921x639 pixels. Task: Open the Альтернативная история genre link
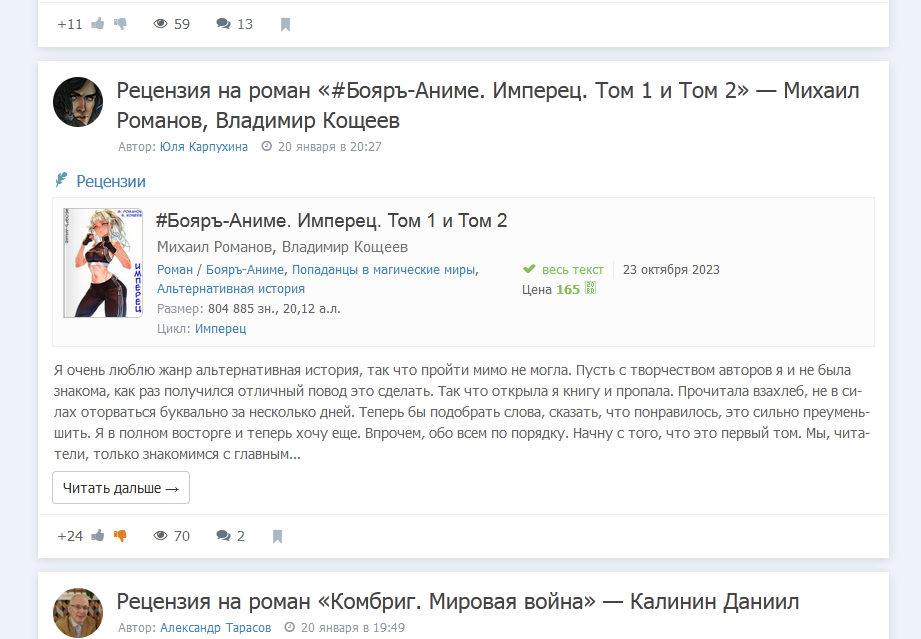[x=230, y=288]
